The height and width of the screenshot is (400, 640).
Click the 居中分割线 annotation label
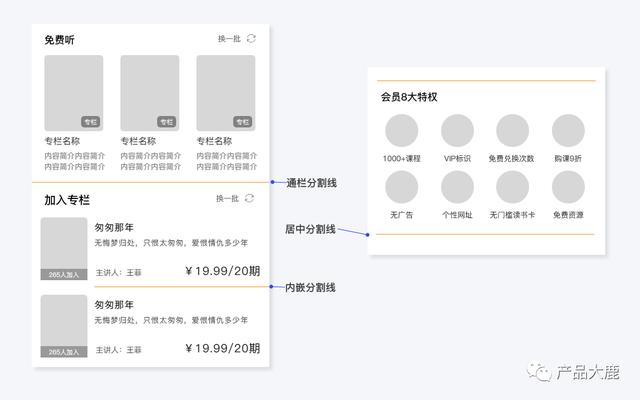coord(310,230)
